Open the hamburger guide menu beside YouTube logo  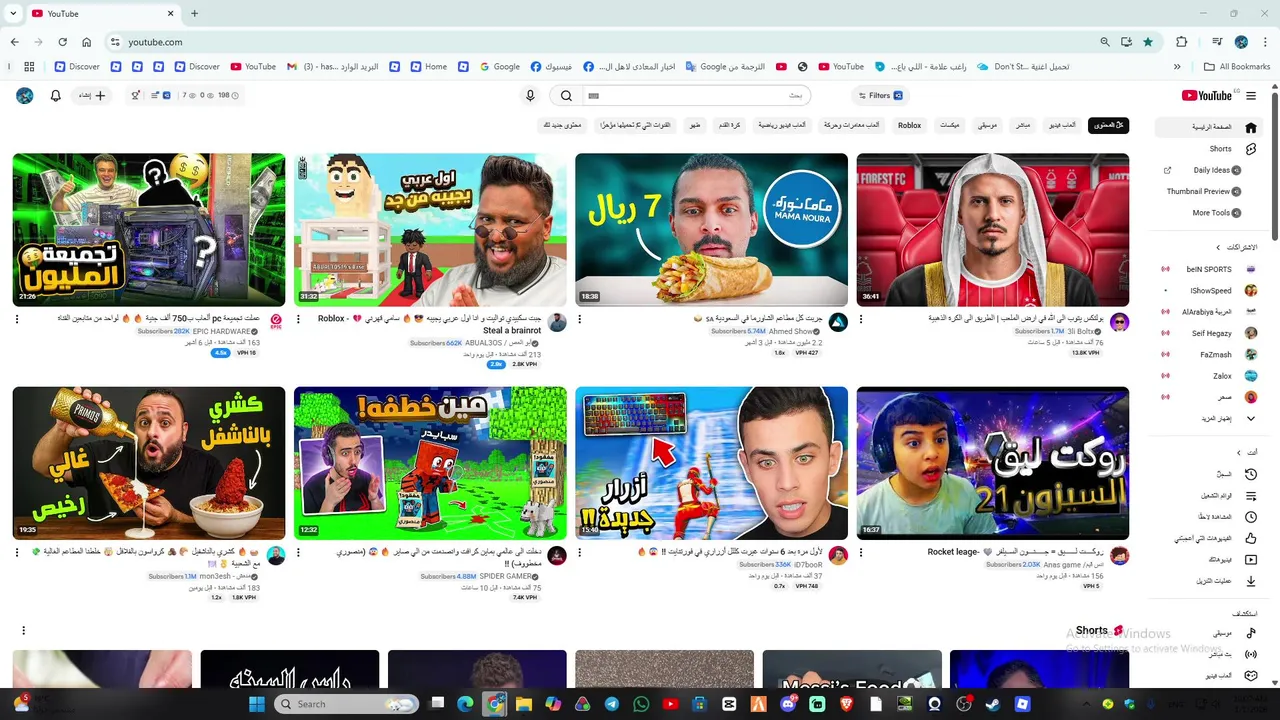[1251, 96]
